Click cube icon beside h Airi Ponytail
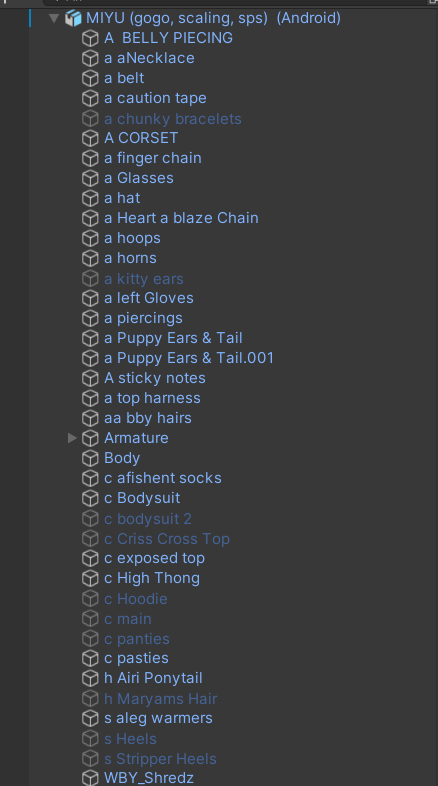438x786 pixels. [90, 678]
